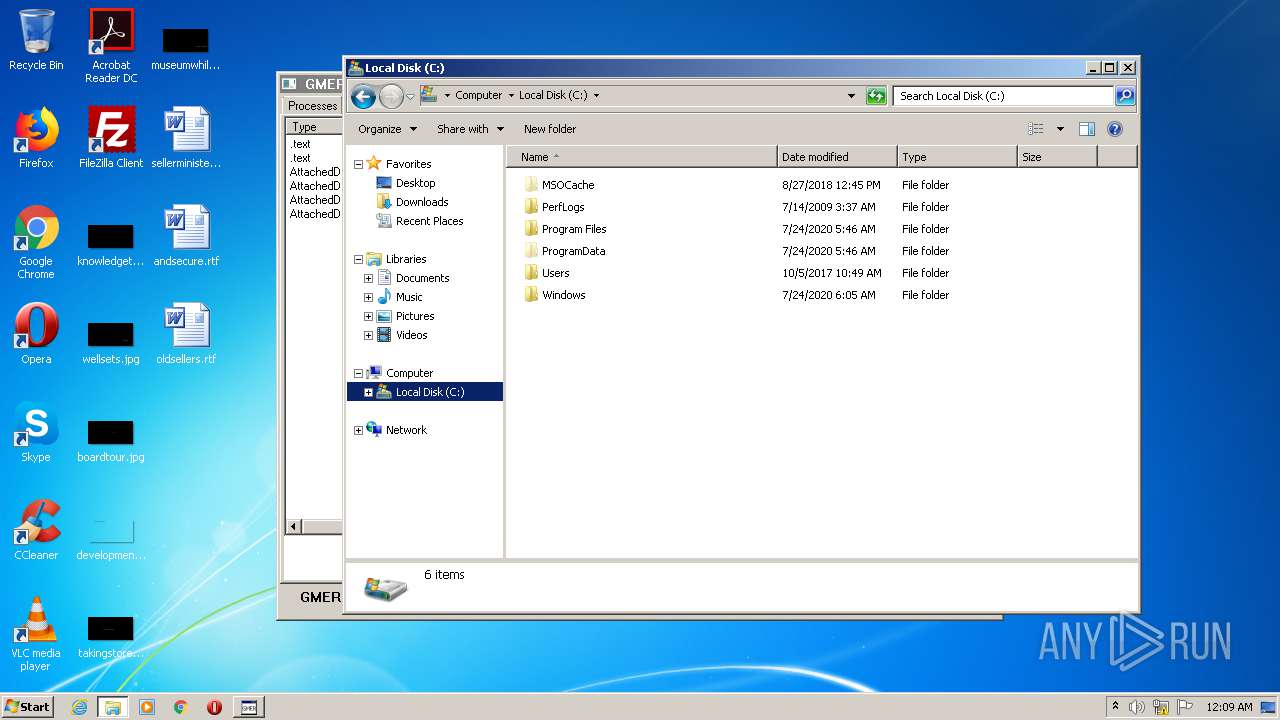Sort by the Size column header

tap(1057, 157)
